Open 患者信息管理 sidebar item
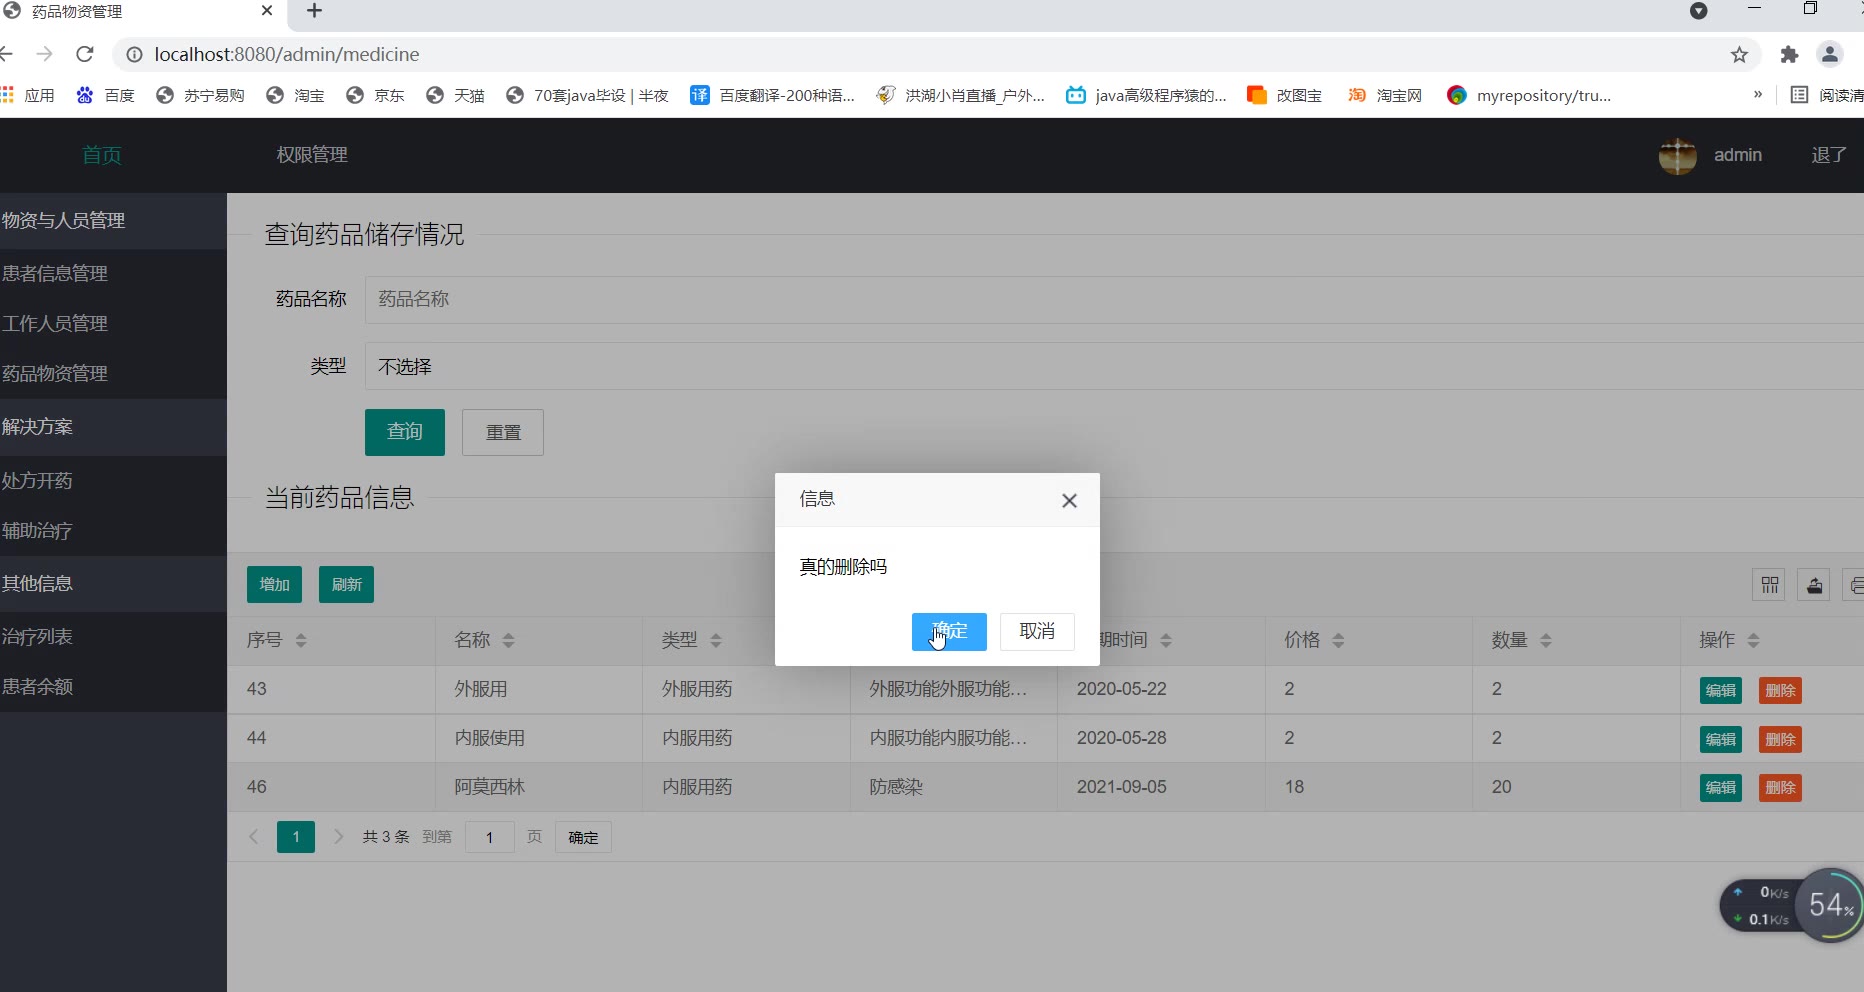Viewport: 1864px width, 992px height. [x=113, y=274]
